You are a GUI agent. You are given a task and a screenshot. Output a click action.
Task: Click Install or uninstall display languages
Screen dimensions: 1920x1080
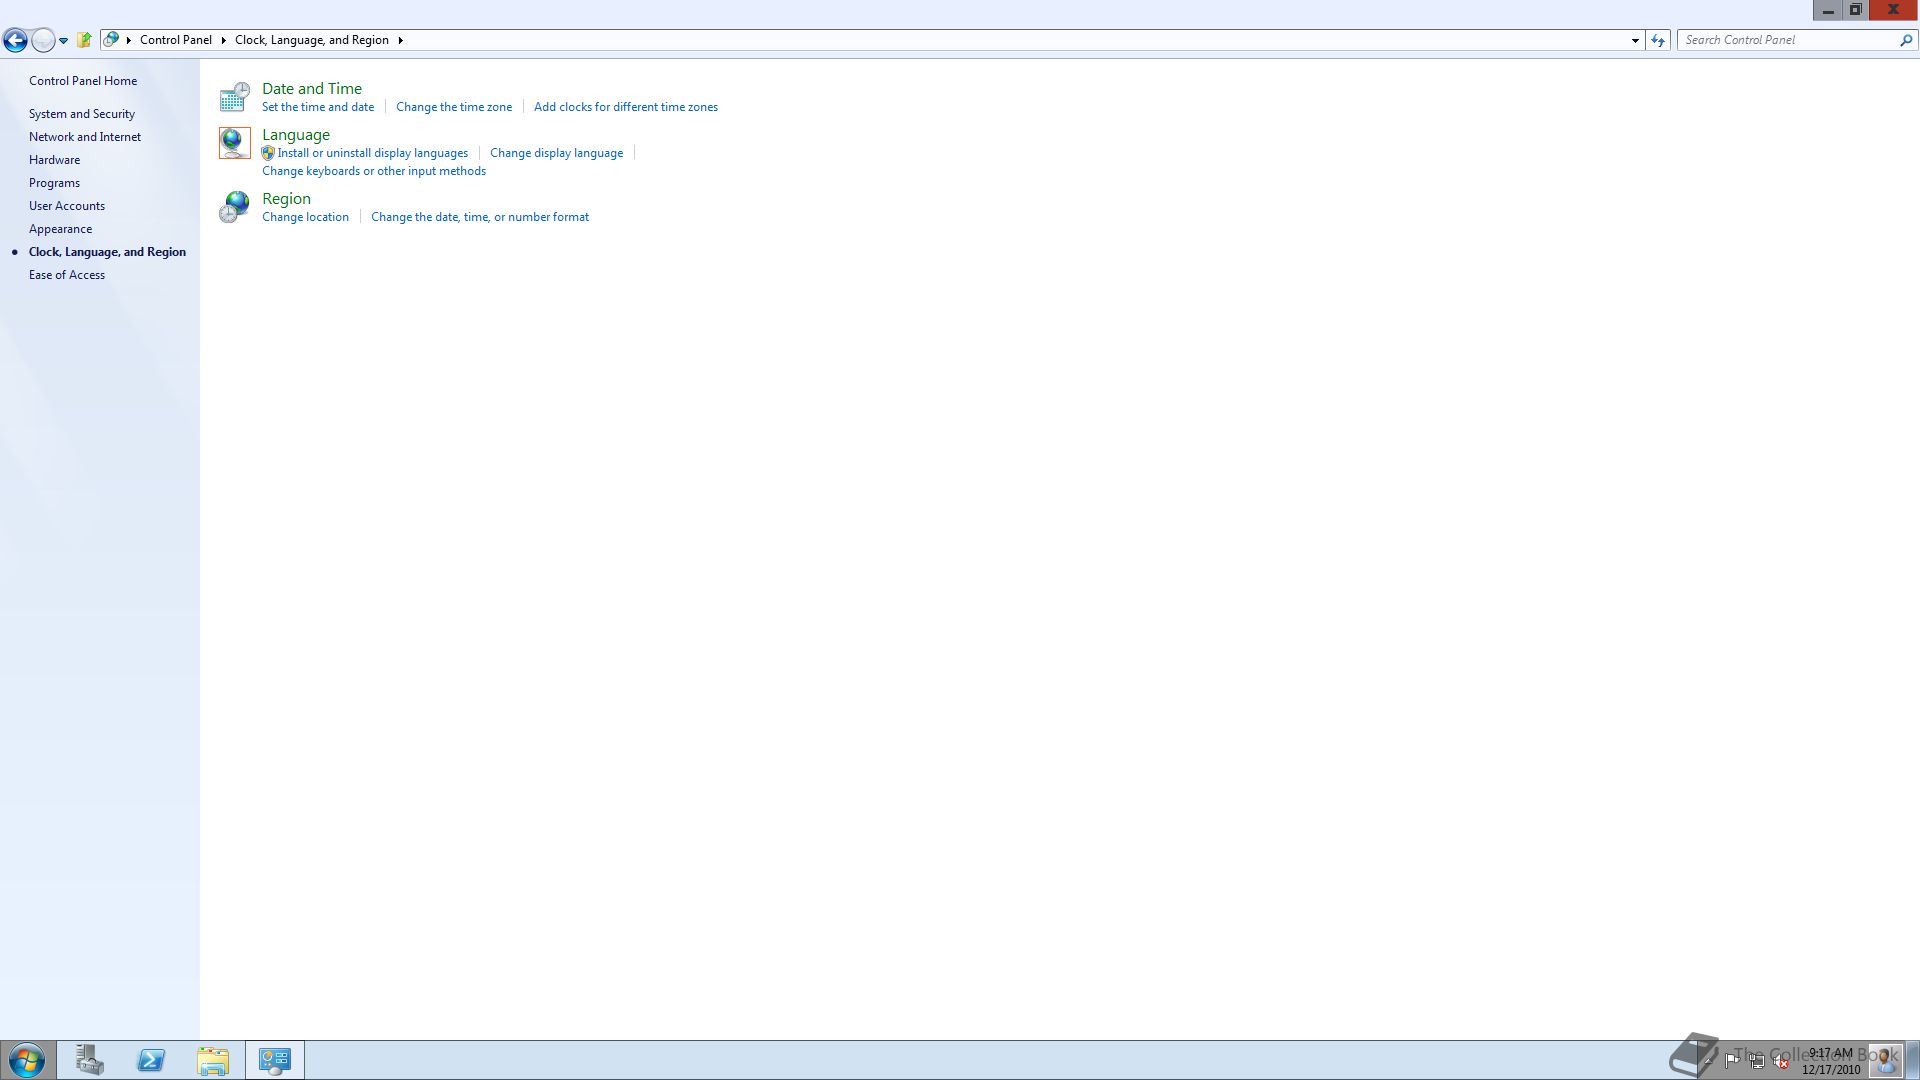pyautogui.click(x=372, y=153)
